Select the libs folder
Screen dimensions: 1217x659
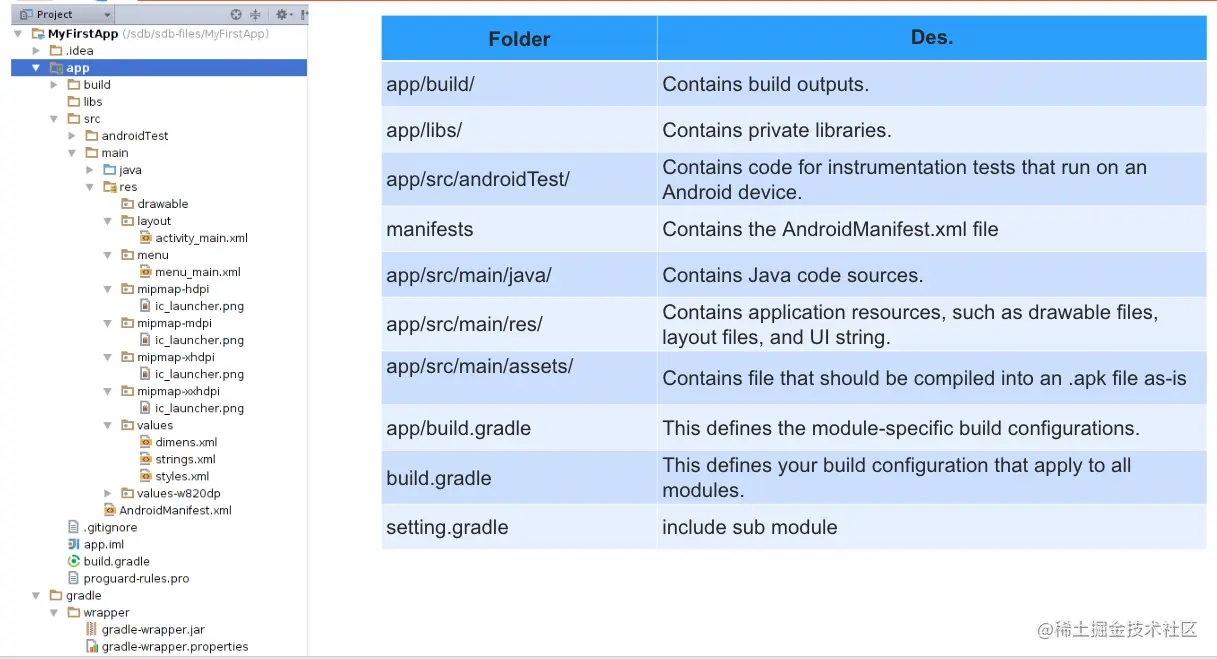pos(92,102)
